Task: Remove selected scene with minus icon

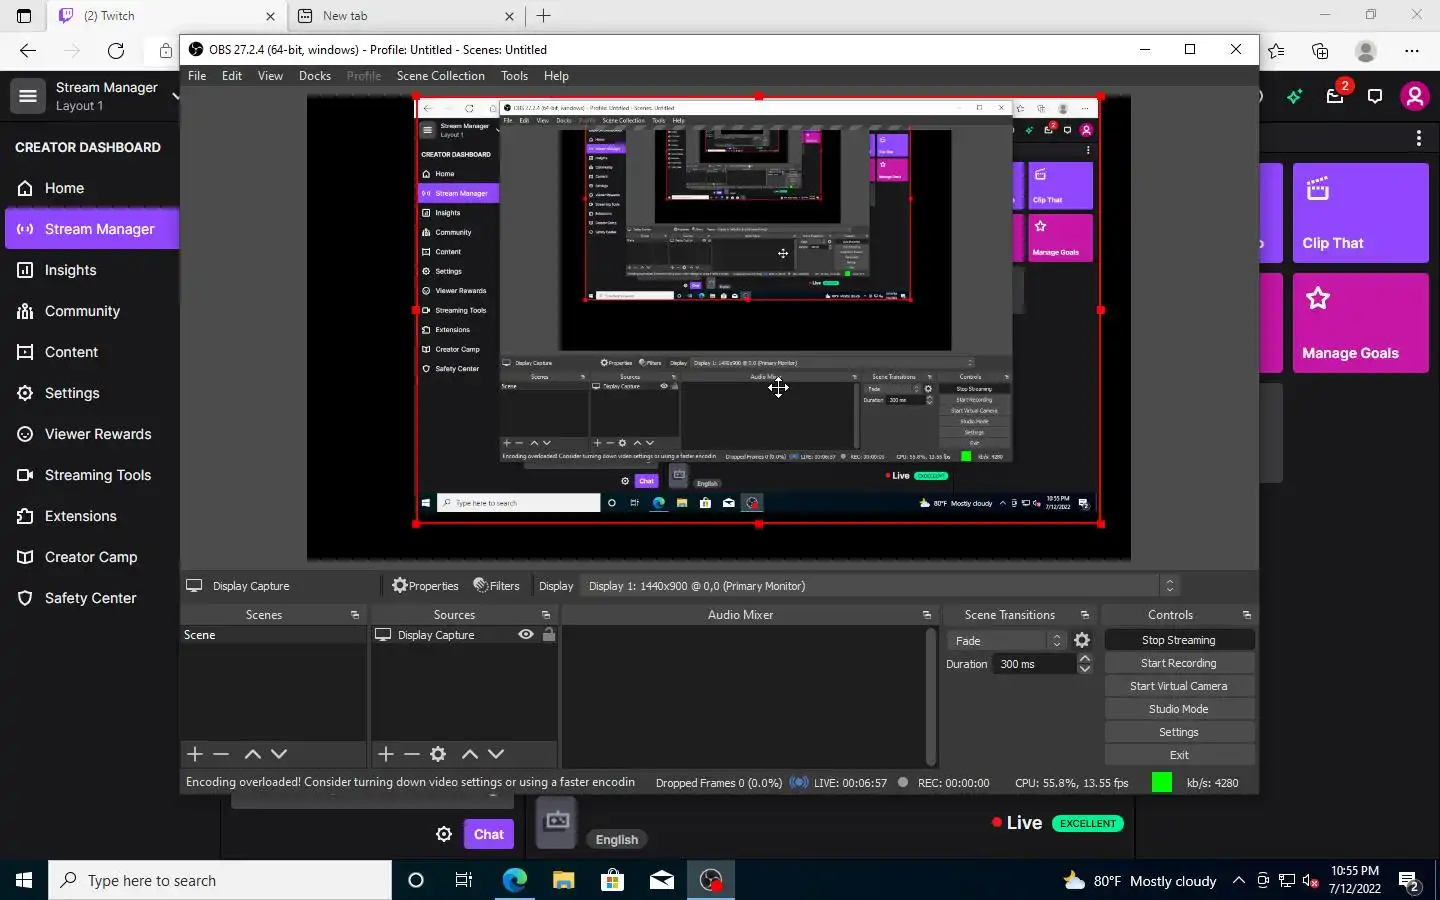Action: tap(221, 754)
